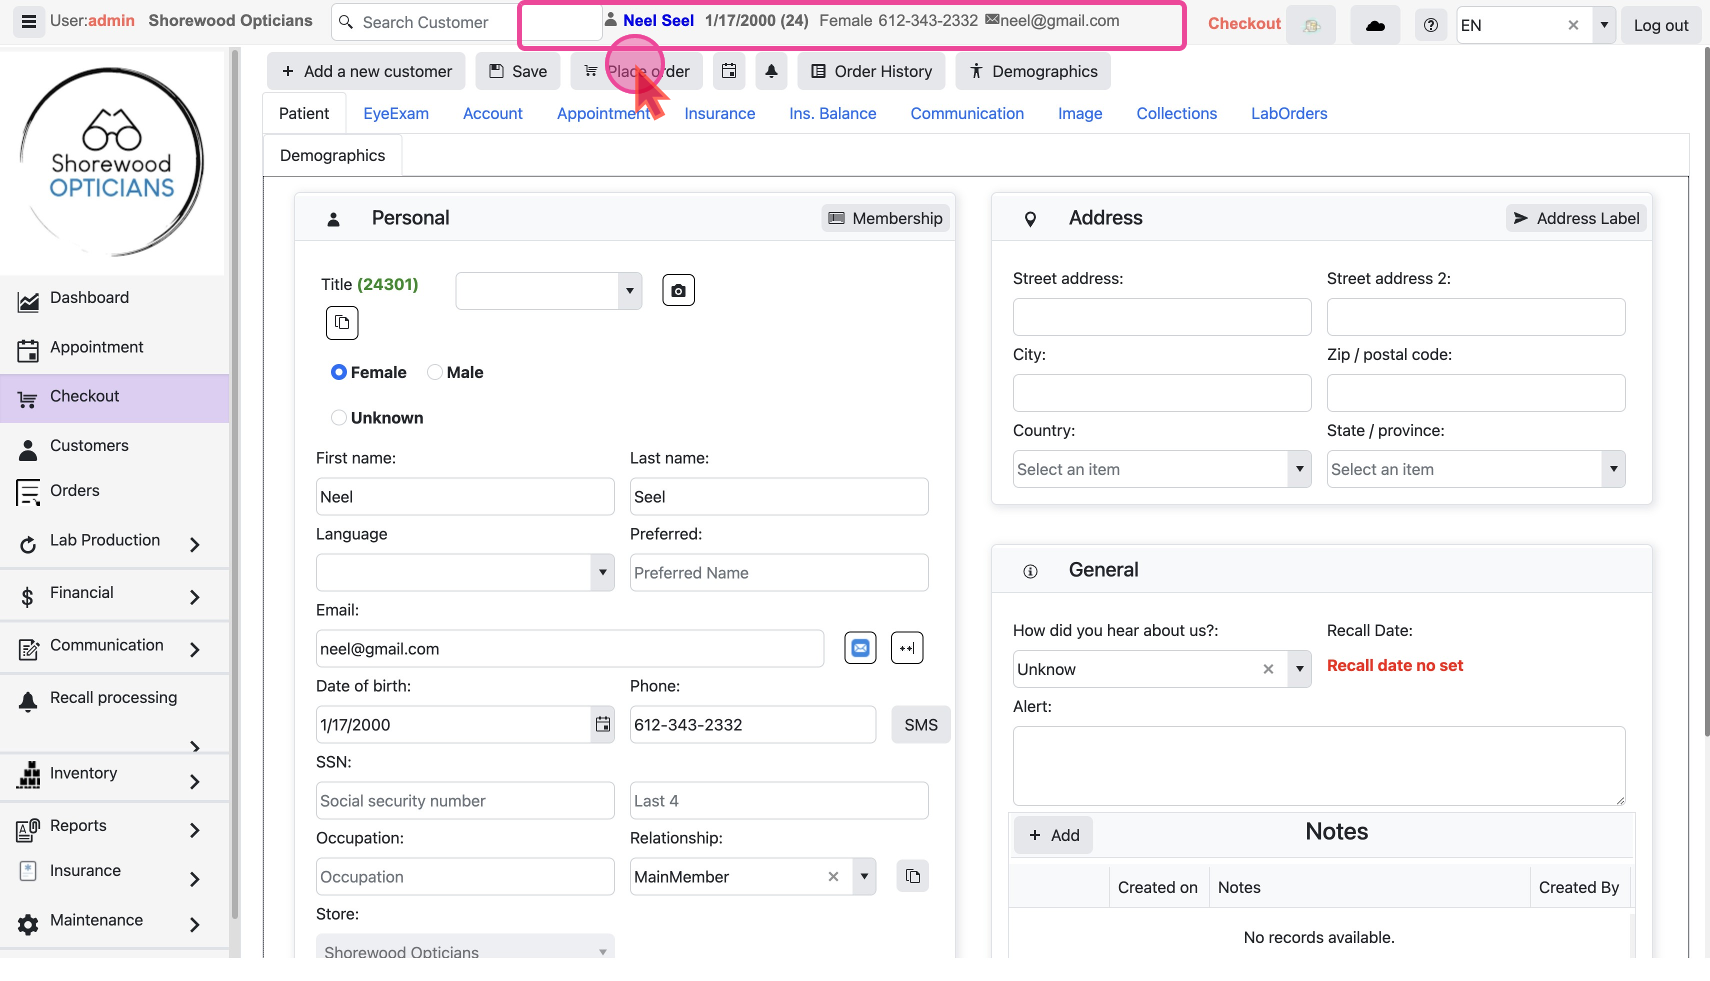Screen dimensions: 1710x981
Task: Open the Title dropdown
Action: [x=548, y=291]
